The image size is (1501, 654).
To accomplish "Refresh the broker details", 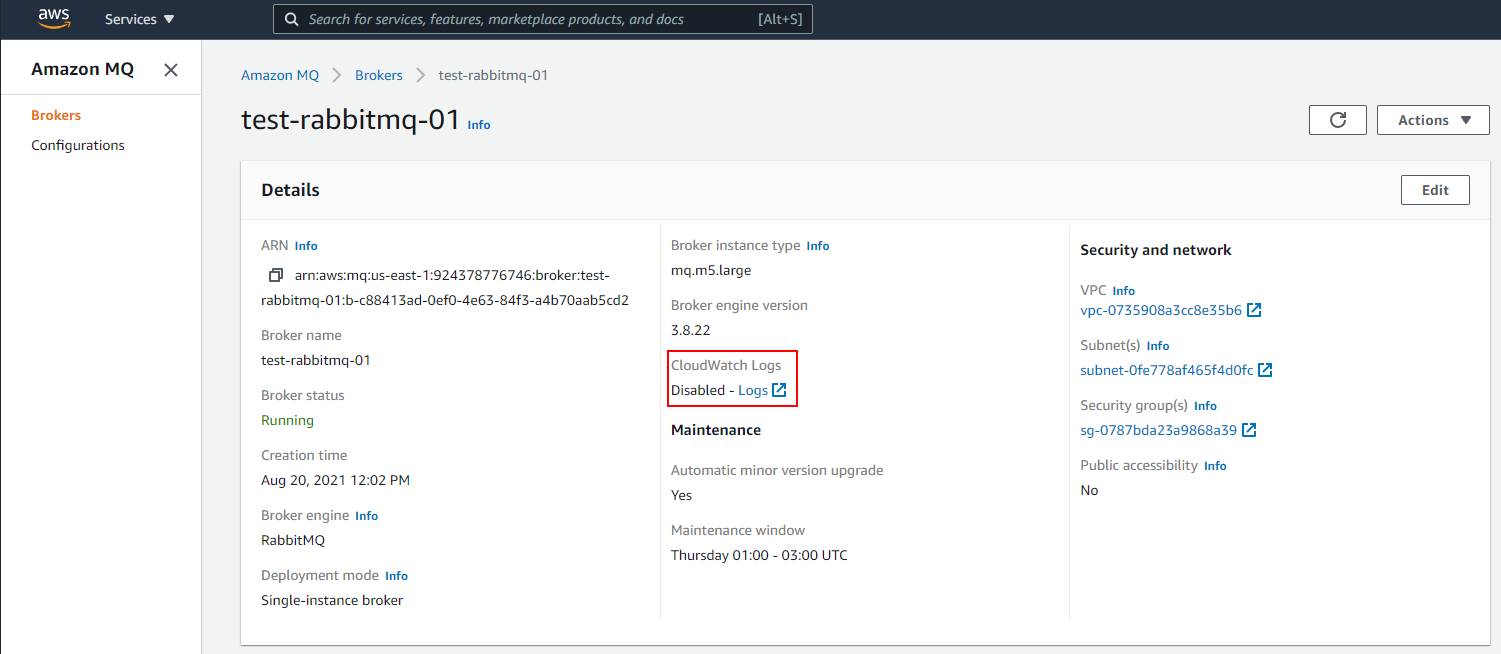I will pyautogui.click(x=1338, y=120).
